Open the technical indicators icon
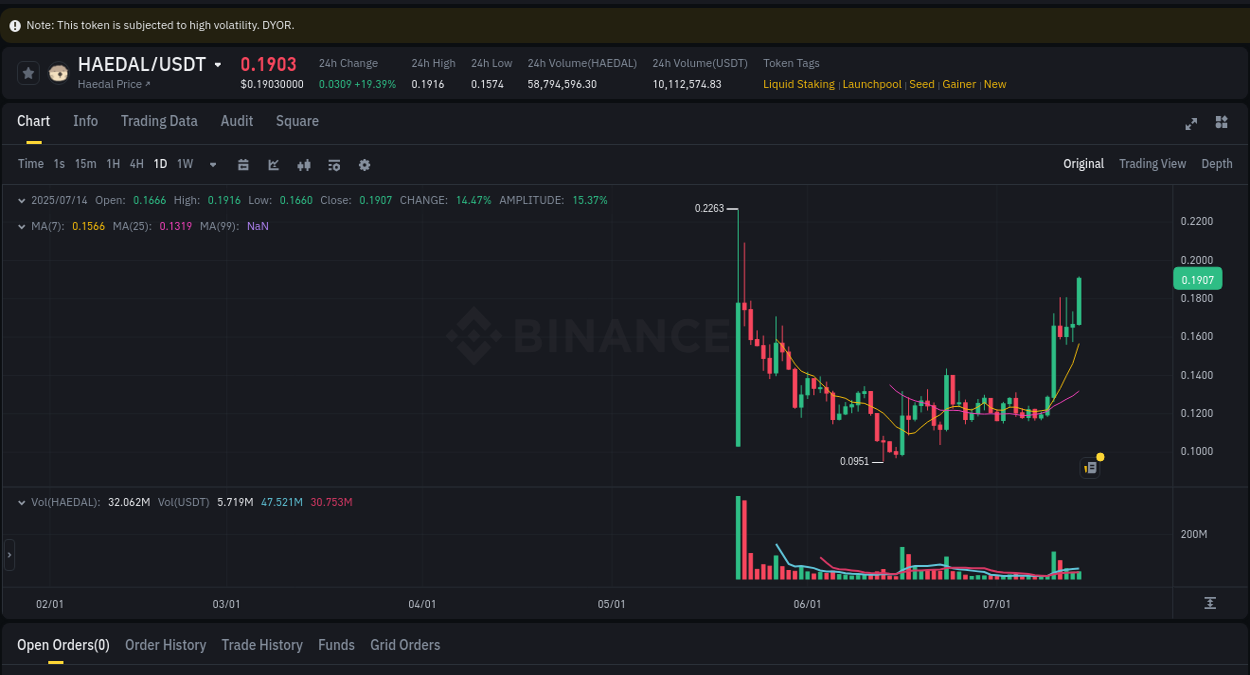 [x=334, y=164]
